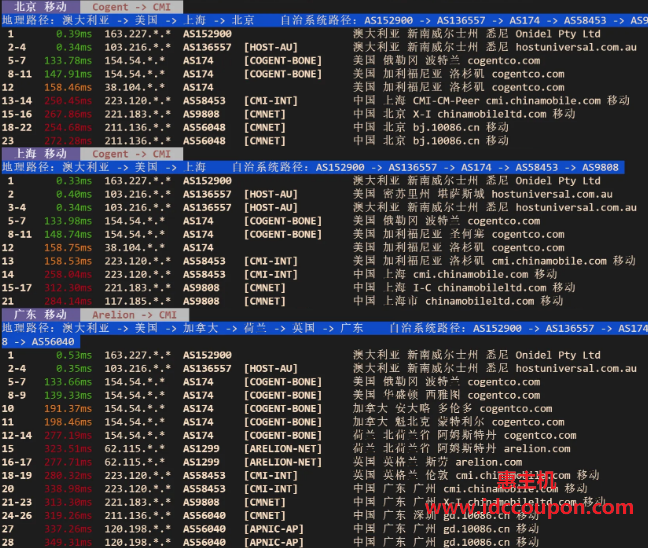The image size is (648, 548).
Task: Click the 0.39ms latency value
Action: pyautogui.click(x=74, y=33)
